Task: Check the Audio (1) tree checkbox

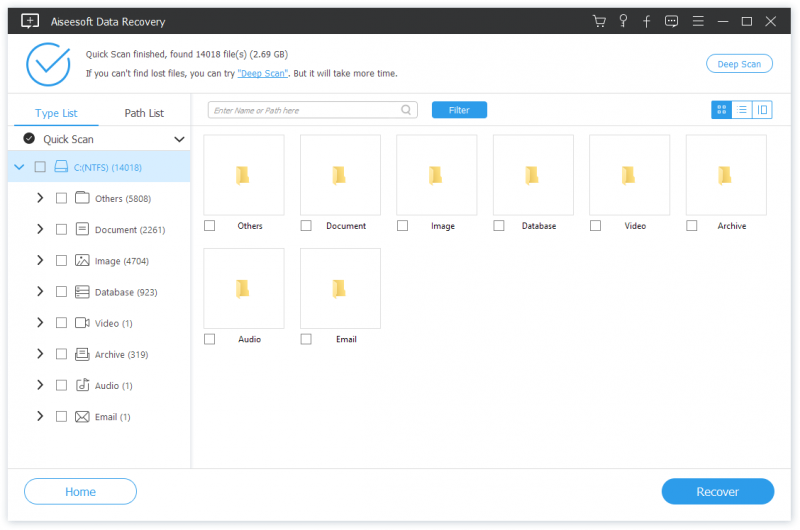Action: 61,385
